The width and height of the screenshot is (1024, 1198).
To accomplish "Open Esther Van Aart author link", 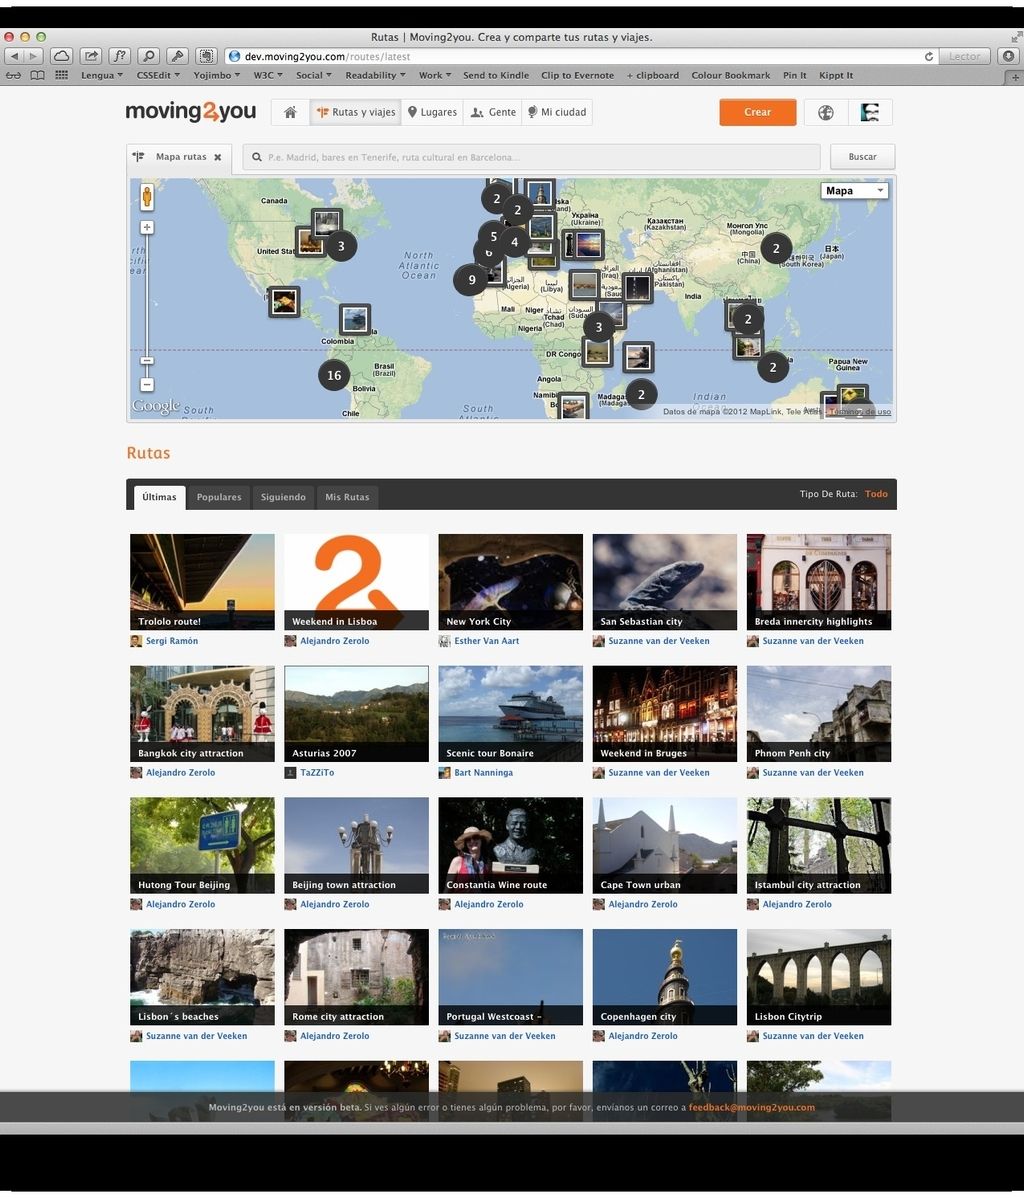I will (x=486, y=641).
